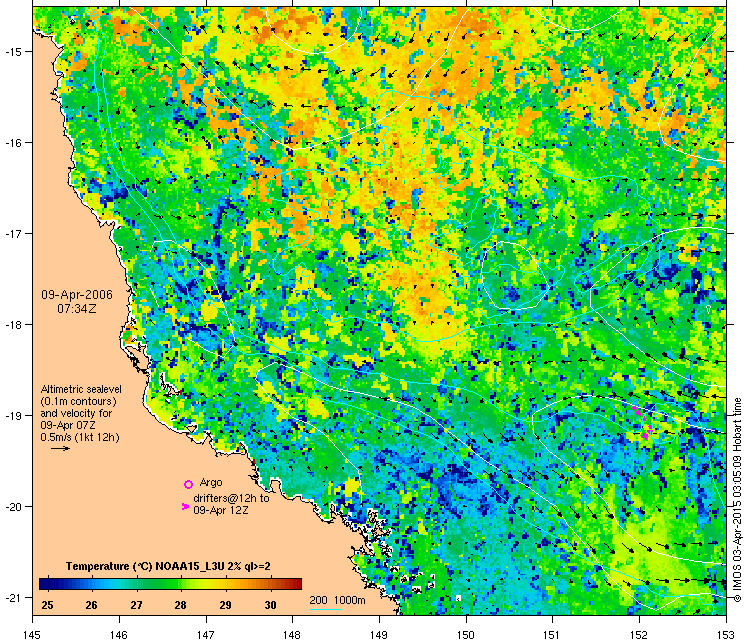Screen dimensions: 750x640
Task: Click latitude axis label '-19'
Action: 12,415
